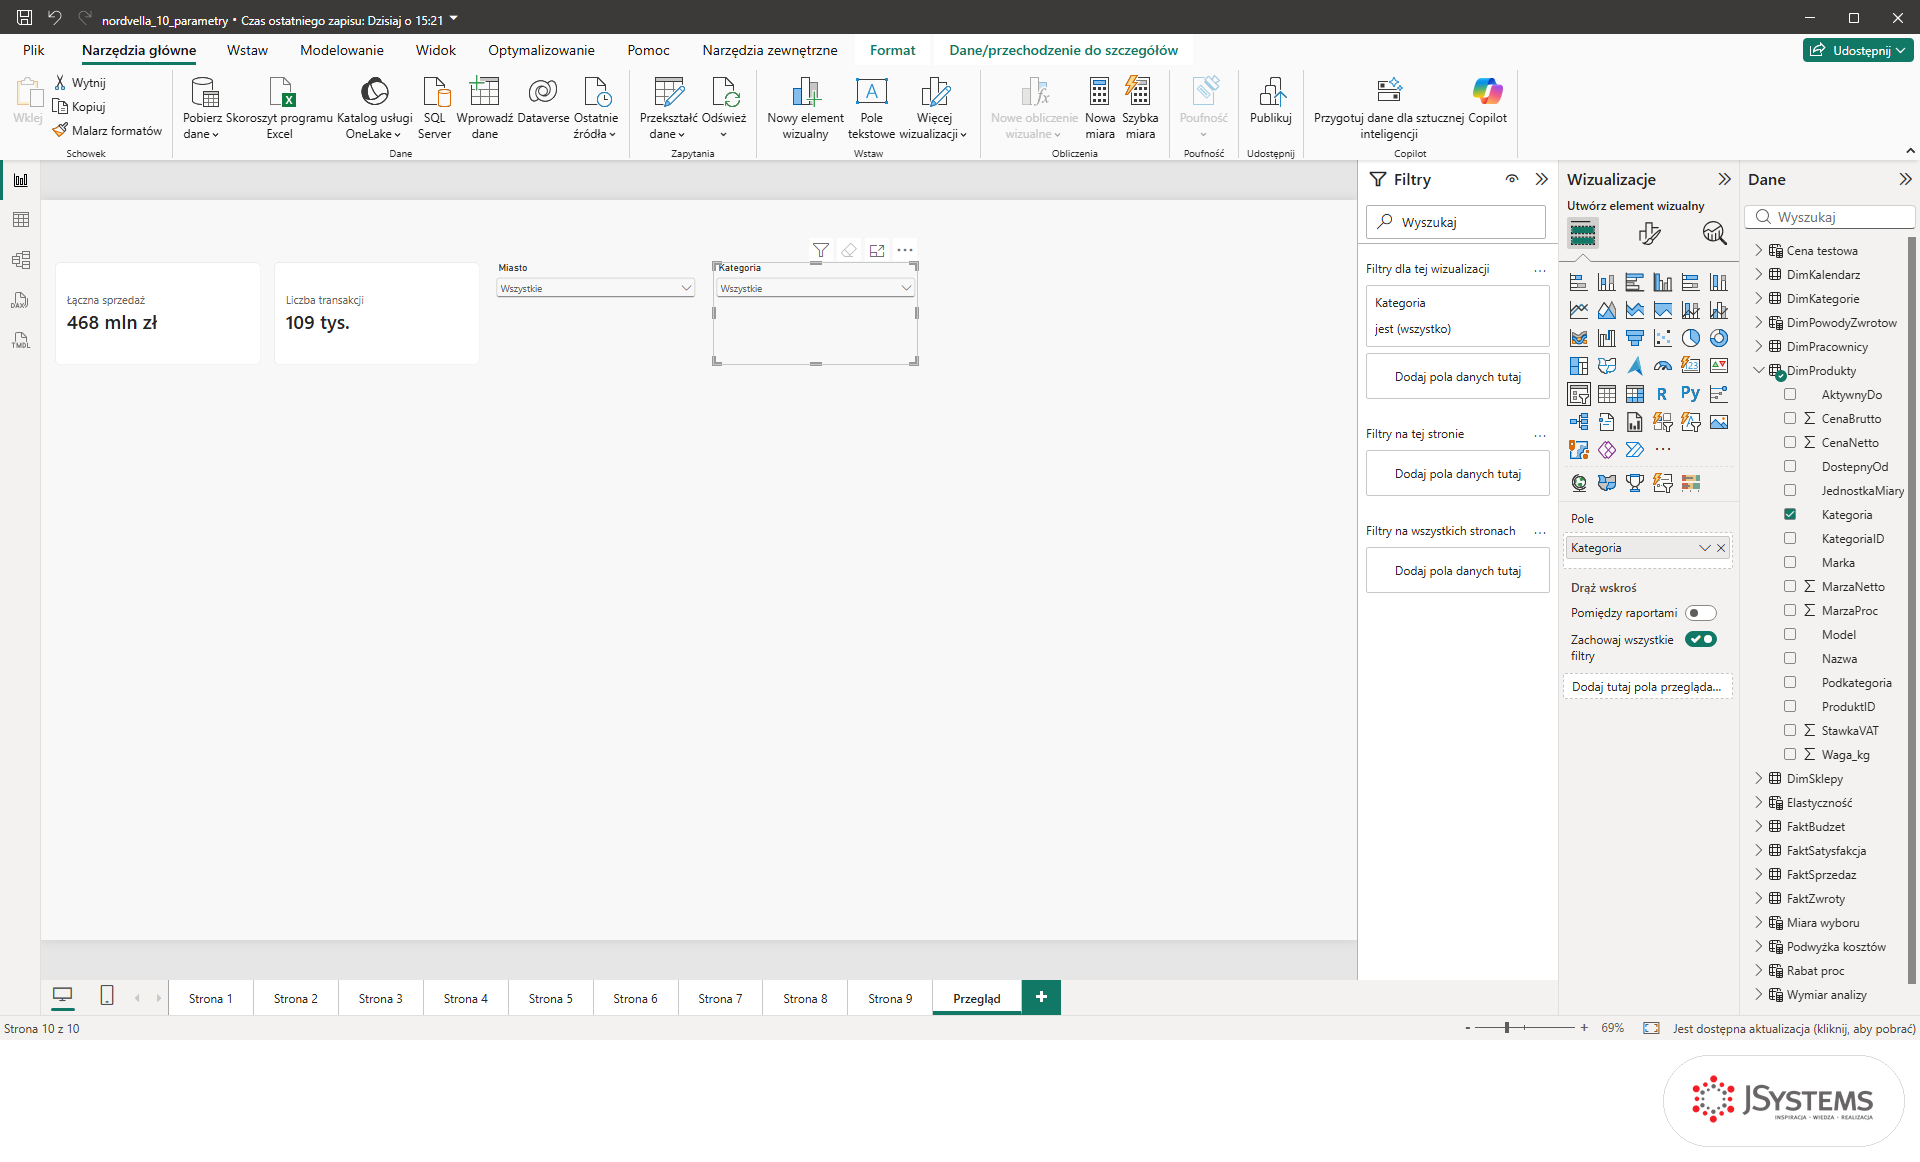Click Malarz formatów
The width and height of the screenshot is (1920, 1162).
pyautogui.click(x=107, y=131)
